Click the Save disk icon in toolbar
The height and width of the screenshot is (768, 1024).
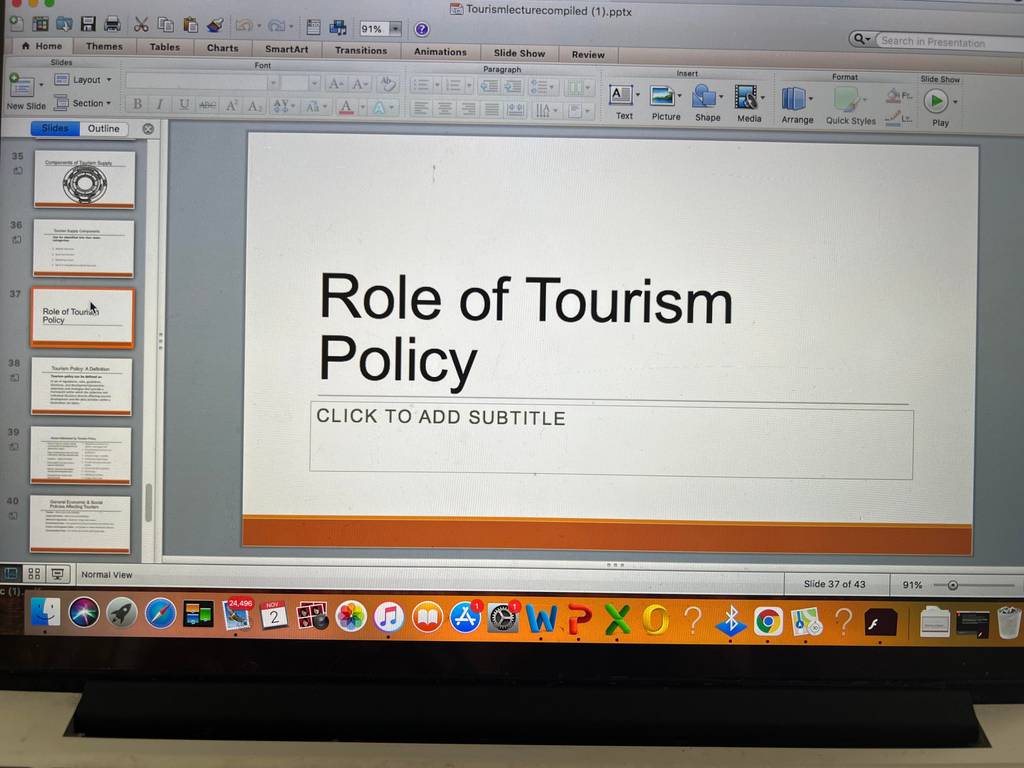point(88,24)
